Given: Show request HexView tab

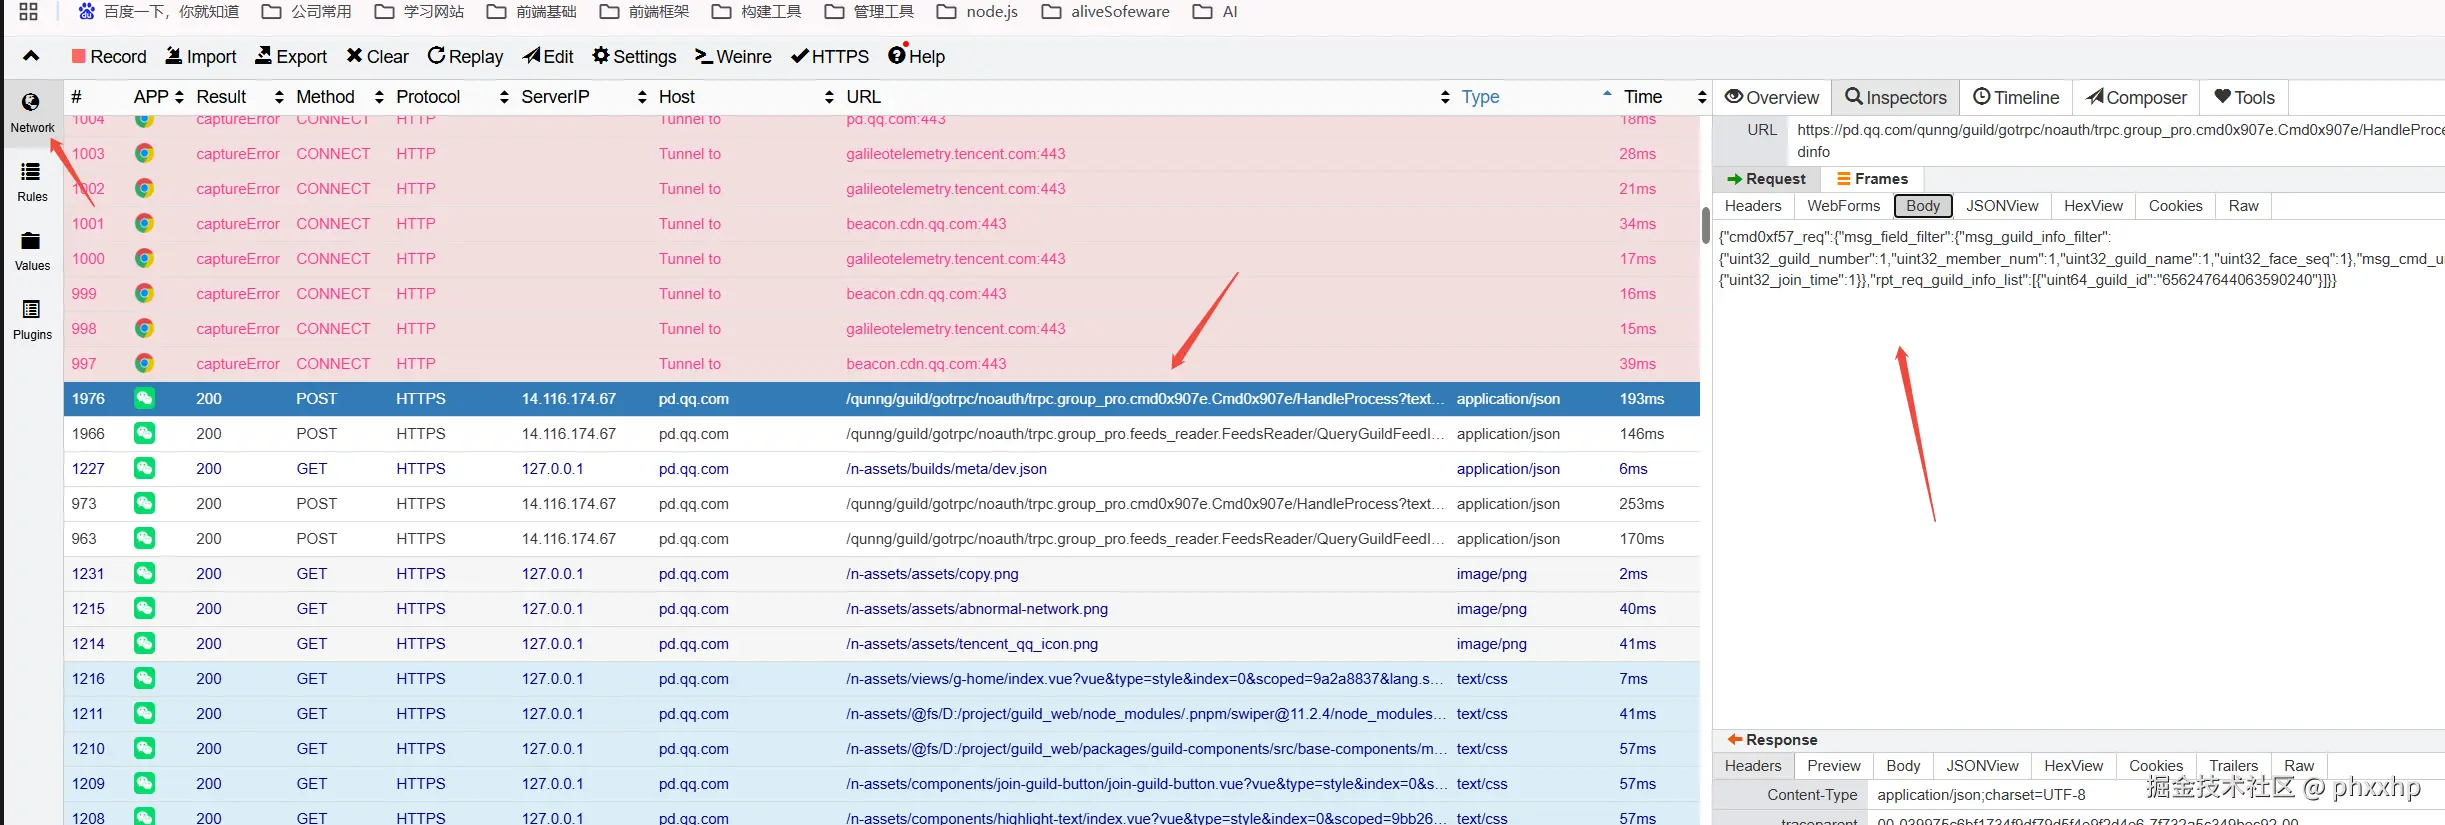Looking at the screenshot, I should point(2093,206).
